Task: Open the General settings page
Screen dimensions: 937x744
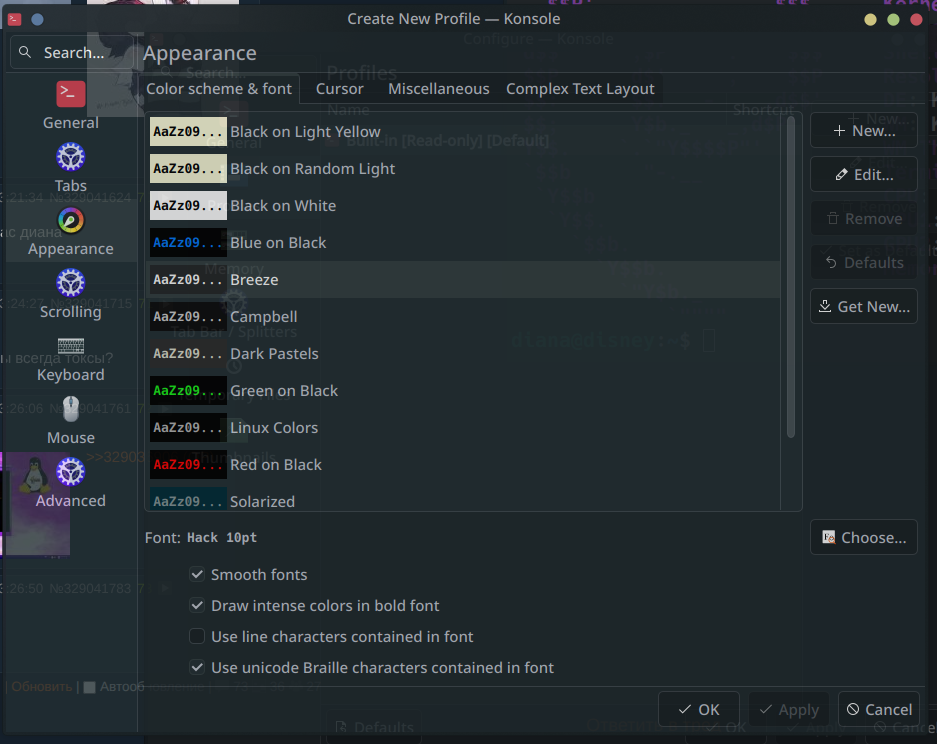Action: coord(71,106)
